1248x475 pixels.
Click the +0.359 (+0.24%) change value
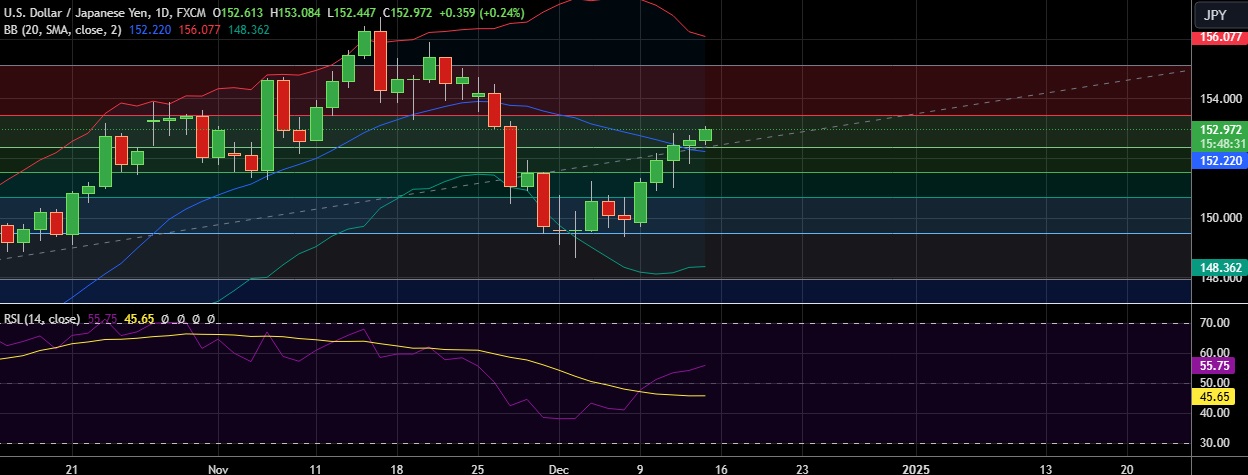point(484,12)
